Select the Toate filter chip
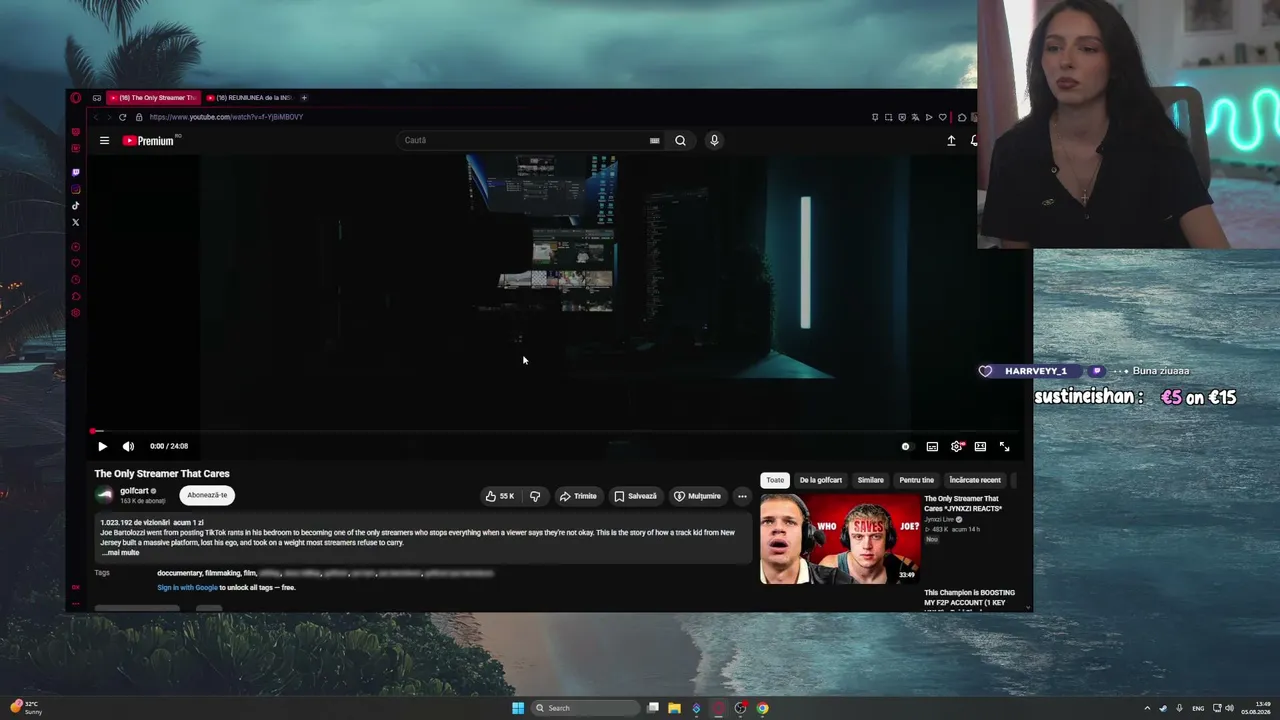1280x720 pixels. tap(775, 480)
